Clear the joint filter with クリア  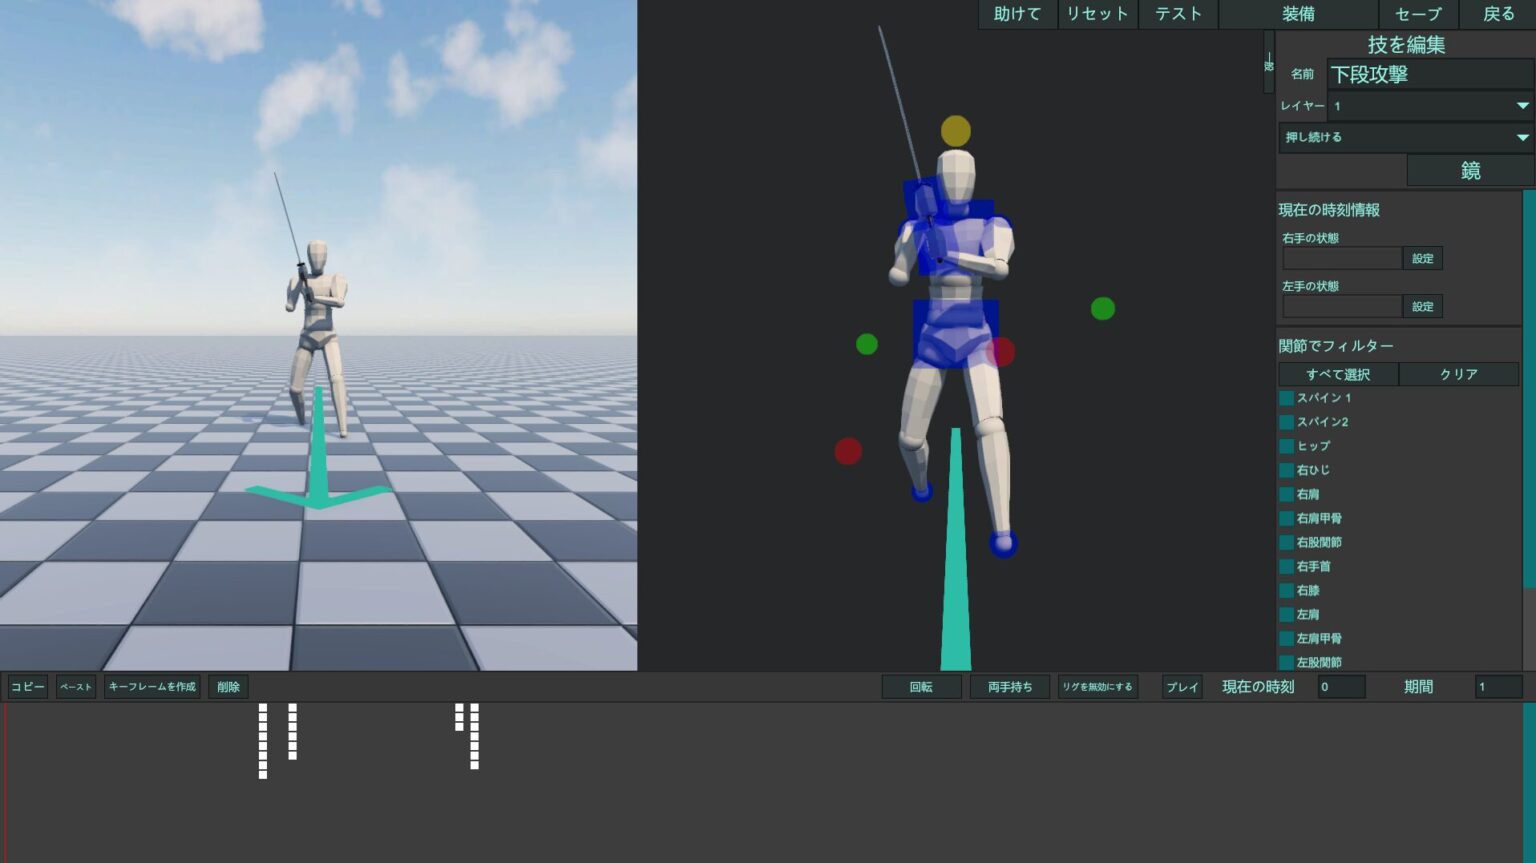pyautogui.click(x=1459, y=374)
